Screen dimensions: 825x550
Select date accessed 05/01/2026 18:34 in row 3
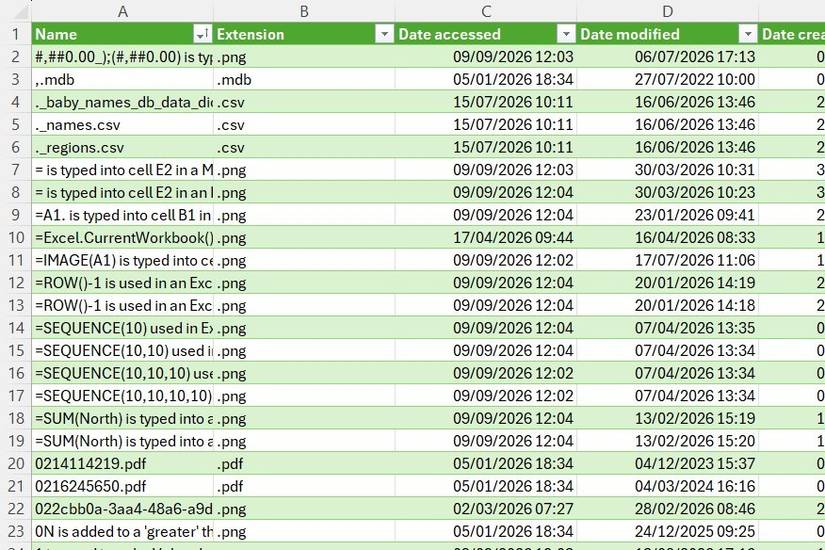tap(486, 79)
